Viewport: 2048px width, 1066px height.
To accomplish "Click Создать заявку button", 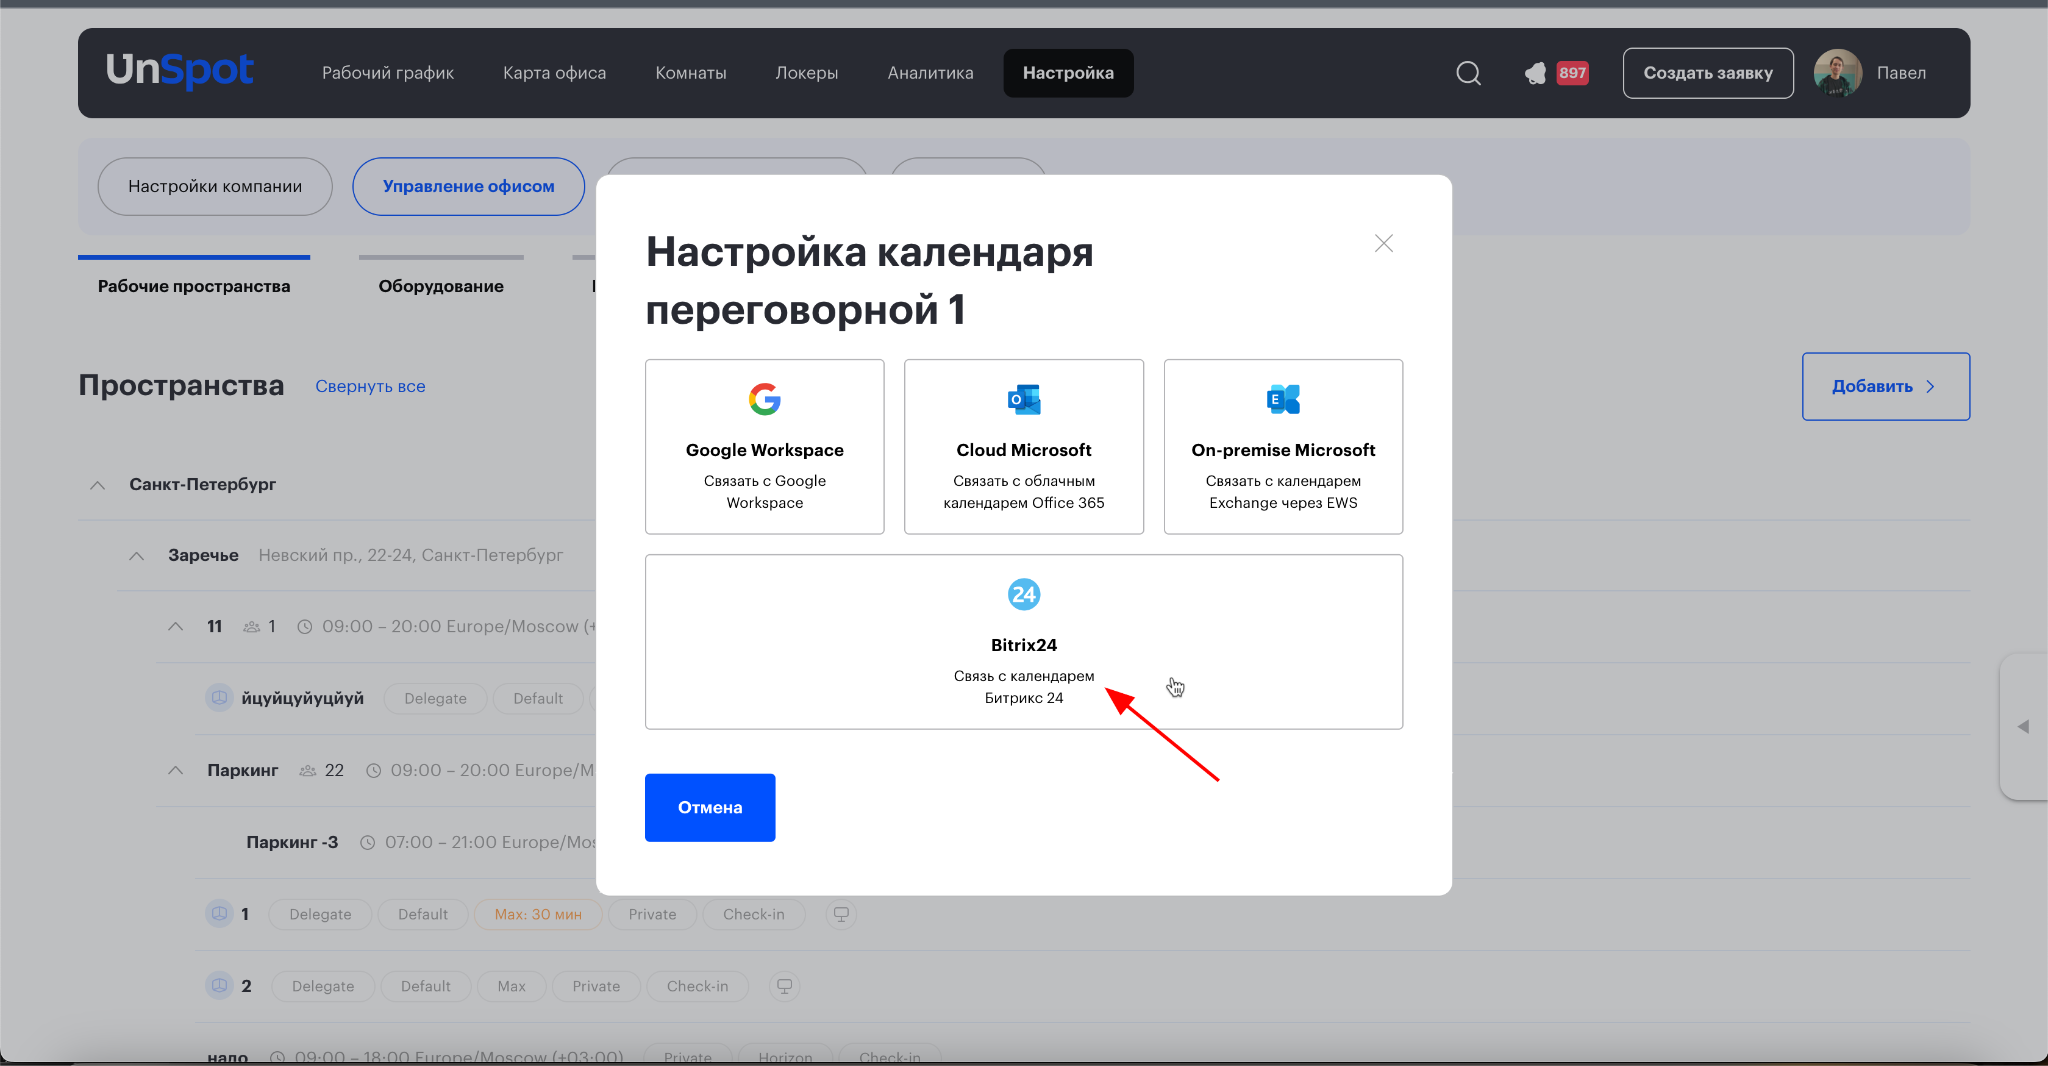I will tap(1708, 73).
